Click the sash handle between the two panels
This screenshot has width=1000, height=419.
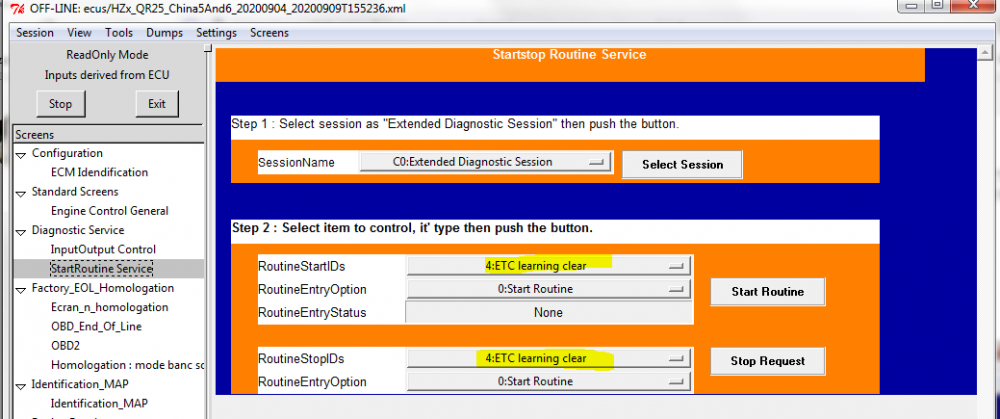(208, 48)
